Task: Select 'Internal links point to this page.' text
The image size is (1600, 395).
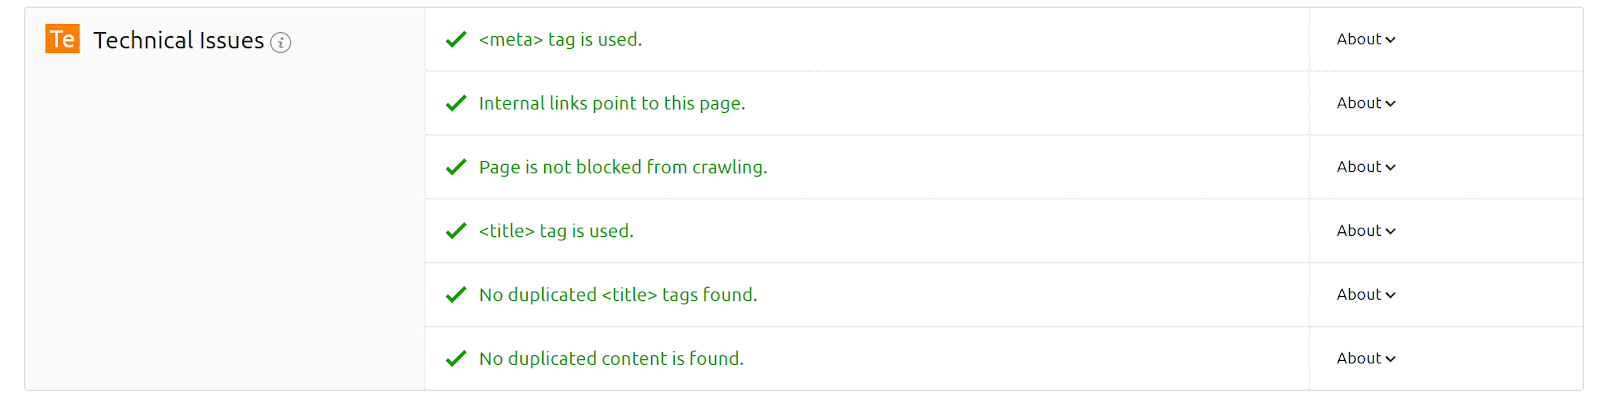Action: tap(612, 104)
